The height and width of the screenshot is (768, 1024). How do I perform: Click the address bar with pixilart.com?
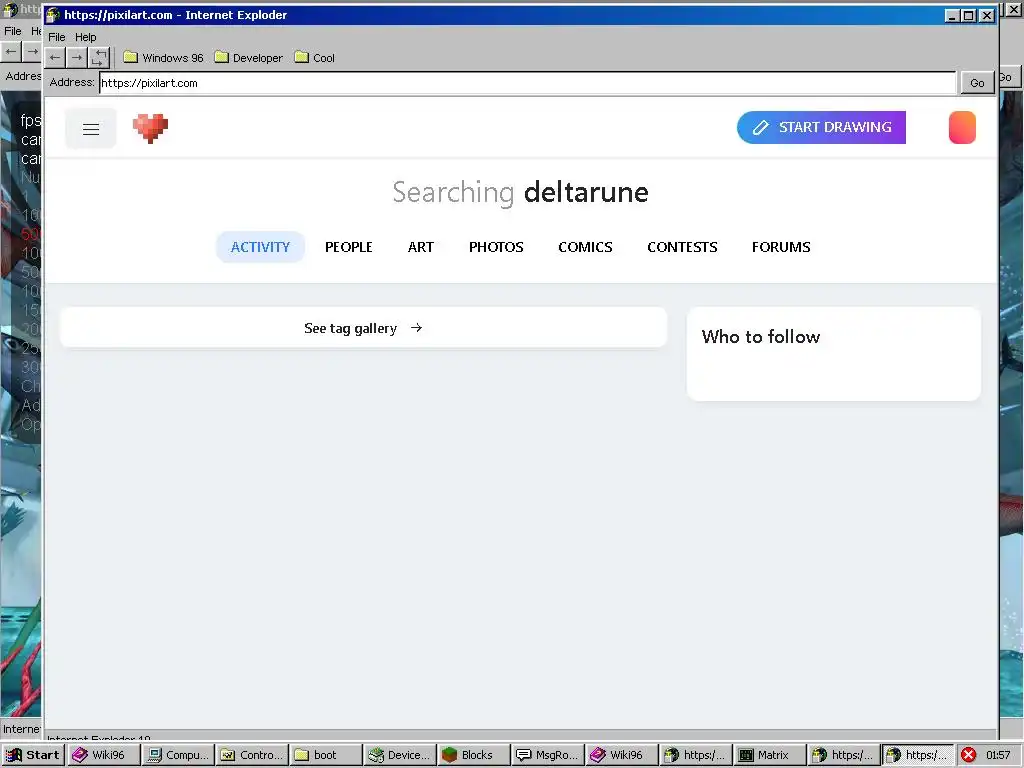528,83
